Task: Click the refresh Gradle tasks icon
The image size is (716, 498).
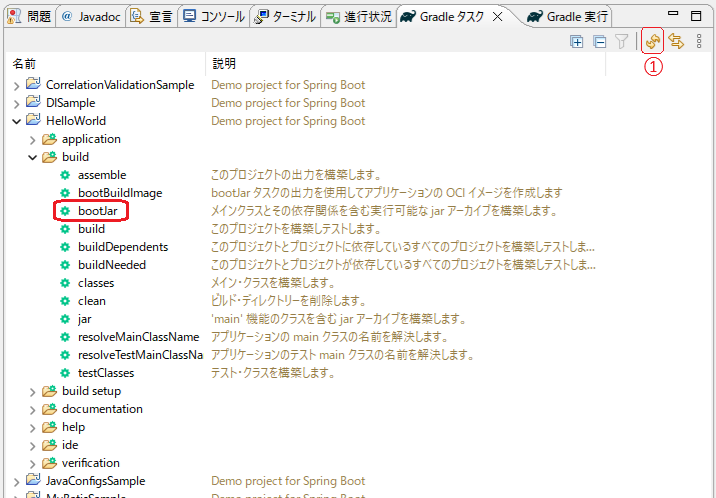Action: pos(653,41)
